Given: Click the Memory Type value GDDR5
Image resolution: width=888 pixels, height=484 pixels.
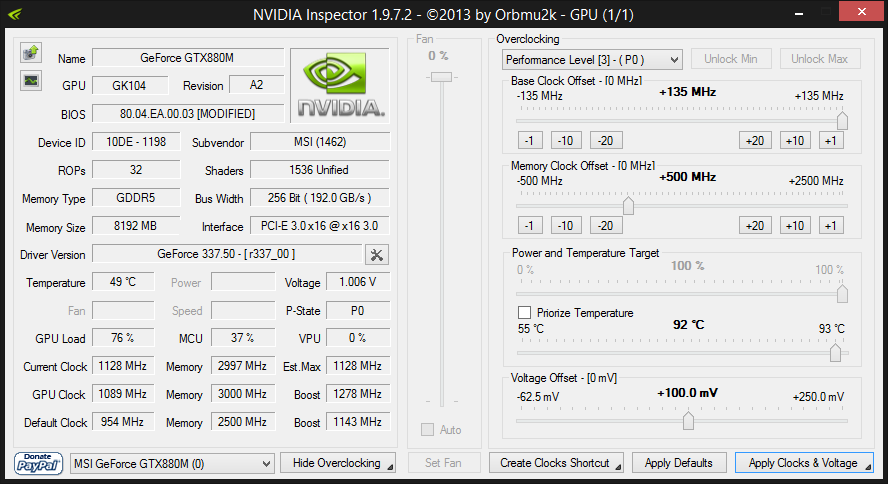Looking at the screenshot, I should pos(136,198).
